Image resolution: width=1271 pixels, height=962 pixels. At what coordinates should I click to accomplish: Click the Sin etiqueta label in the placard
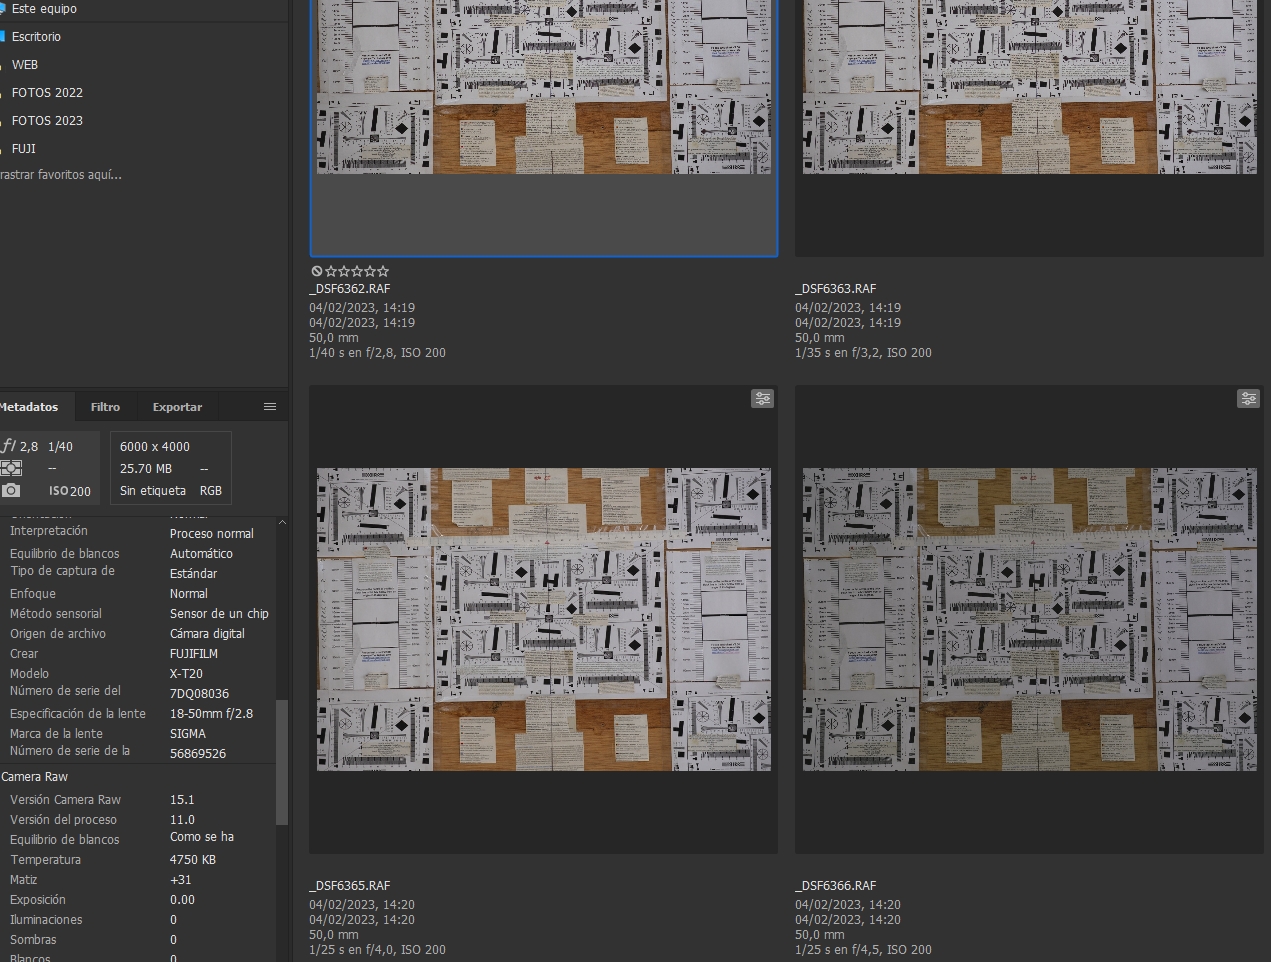point(153,491)
